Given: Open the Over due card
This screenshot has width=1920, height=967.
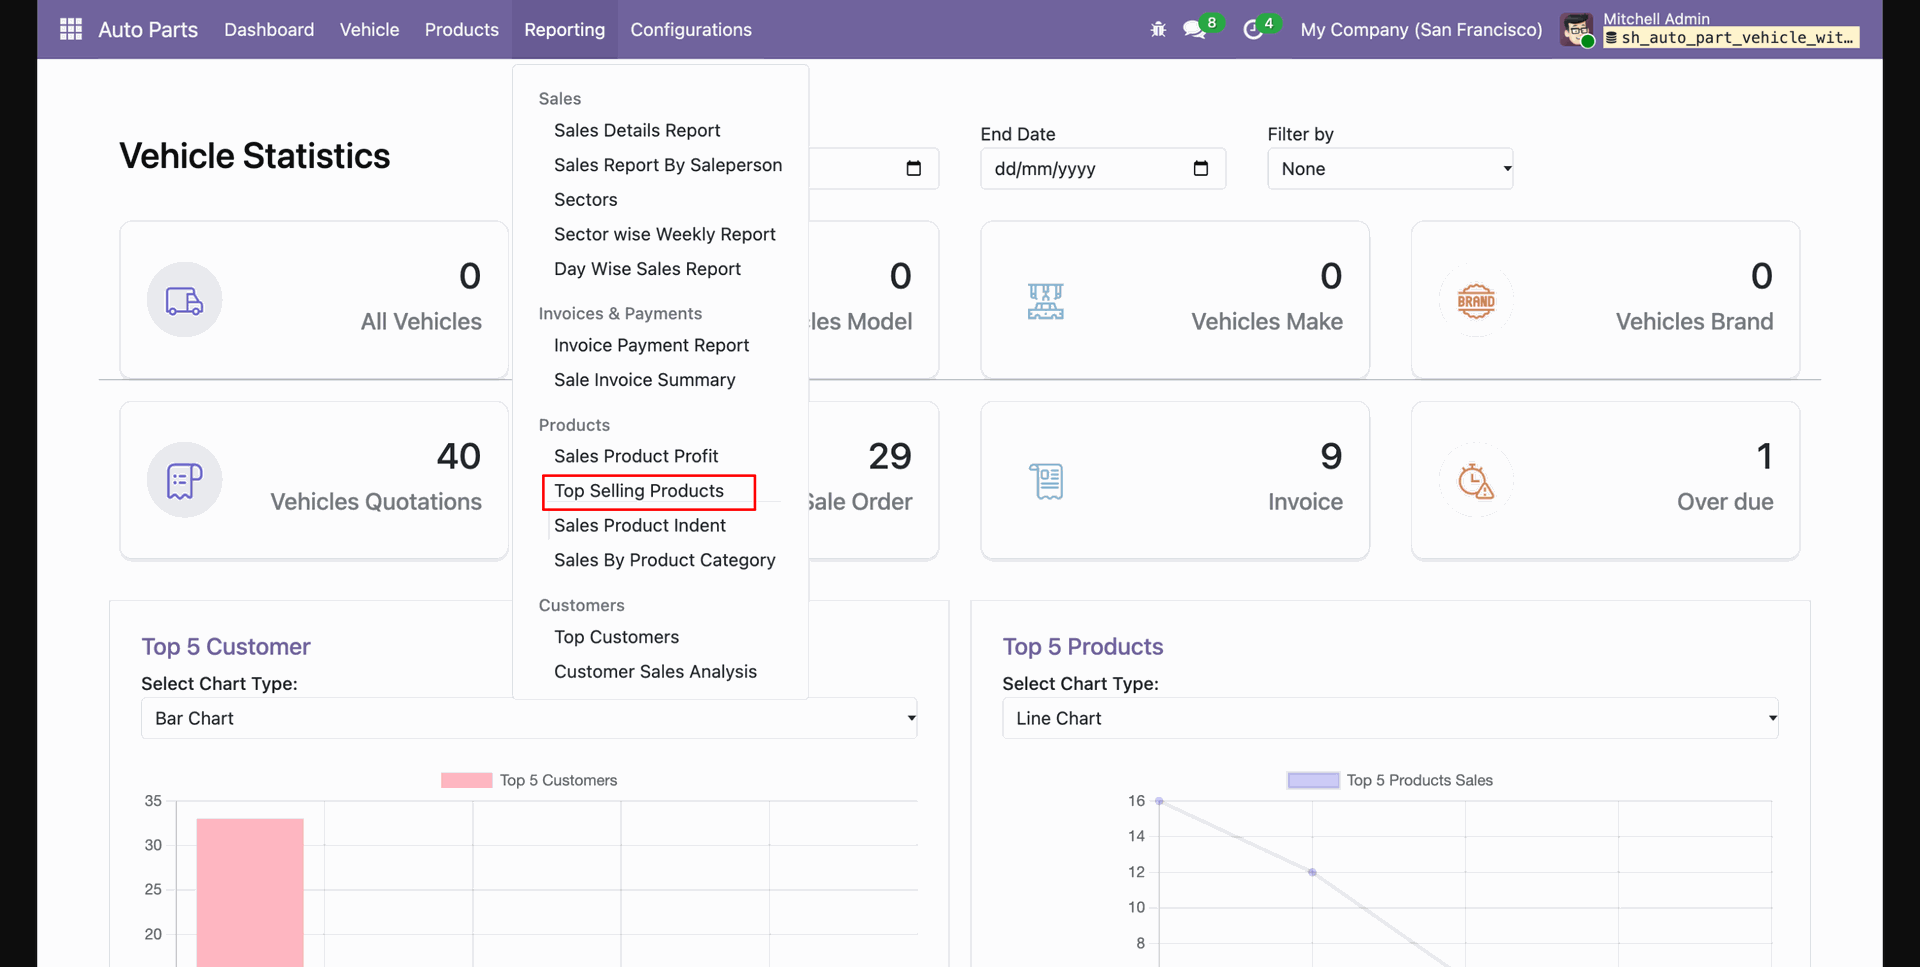Looking at the screenshot, I should (1605, 480).
